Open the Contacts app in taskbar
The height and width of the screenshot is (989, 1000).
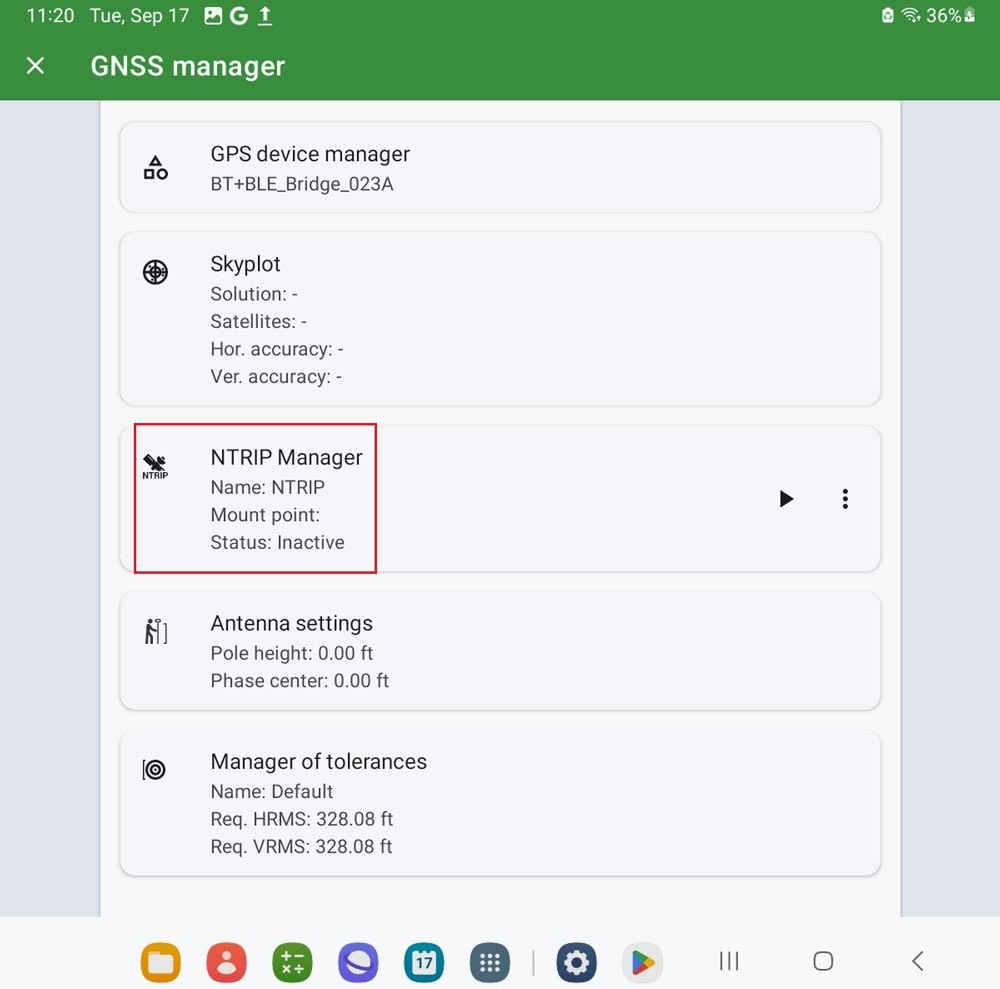226,962
